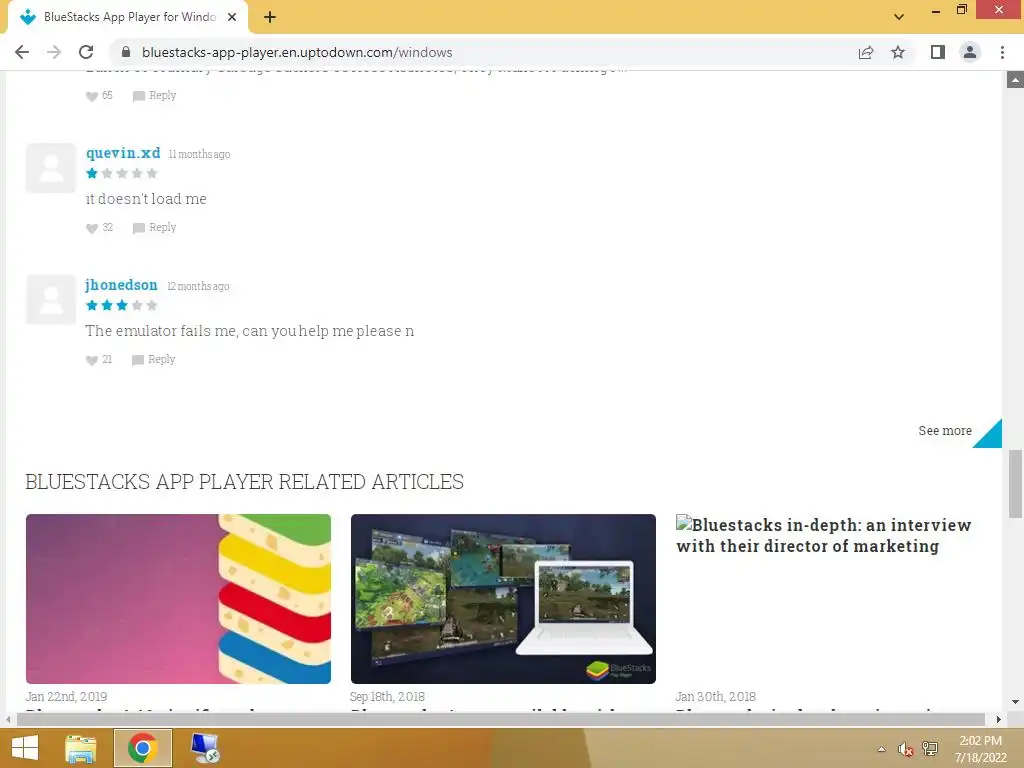Click the scroll up arrow
The width and height of the screenshot is (1024, 768).
coord(1014,80)
